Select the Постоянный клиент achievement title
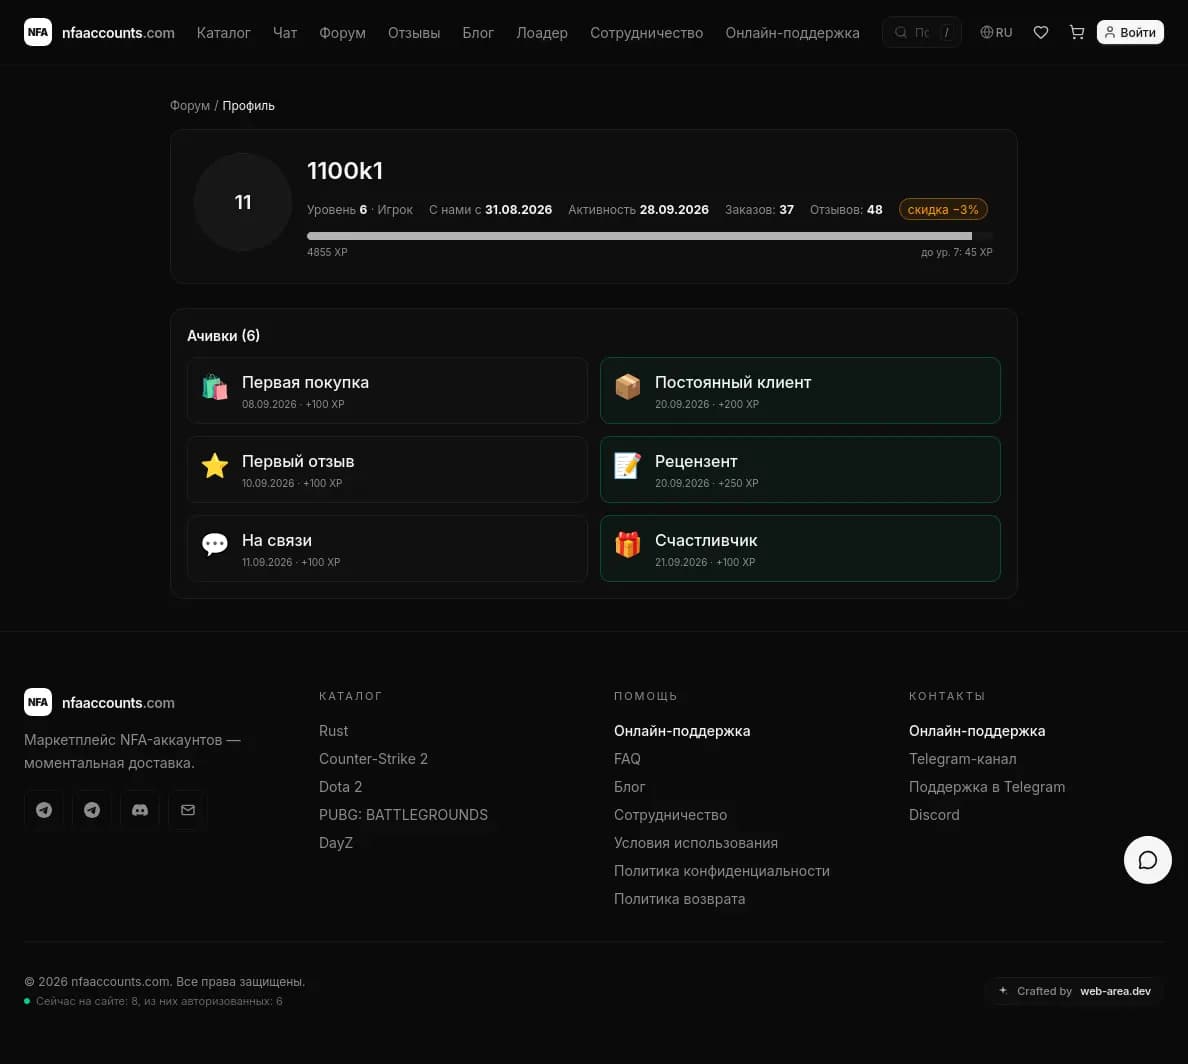 coord(733,383)
